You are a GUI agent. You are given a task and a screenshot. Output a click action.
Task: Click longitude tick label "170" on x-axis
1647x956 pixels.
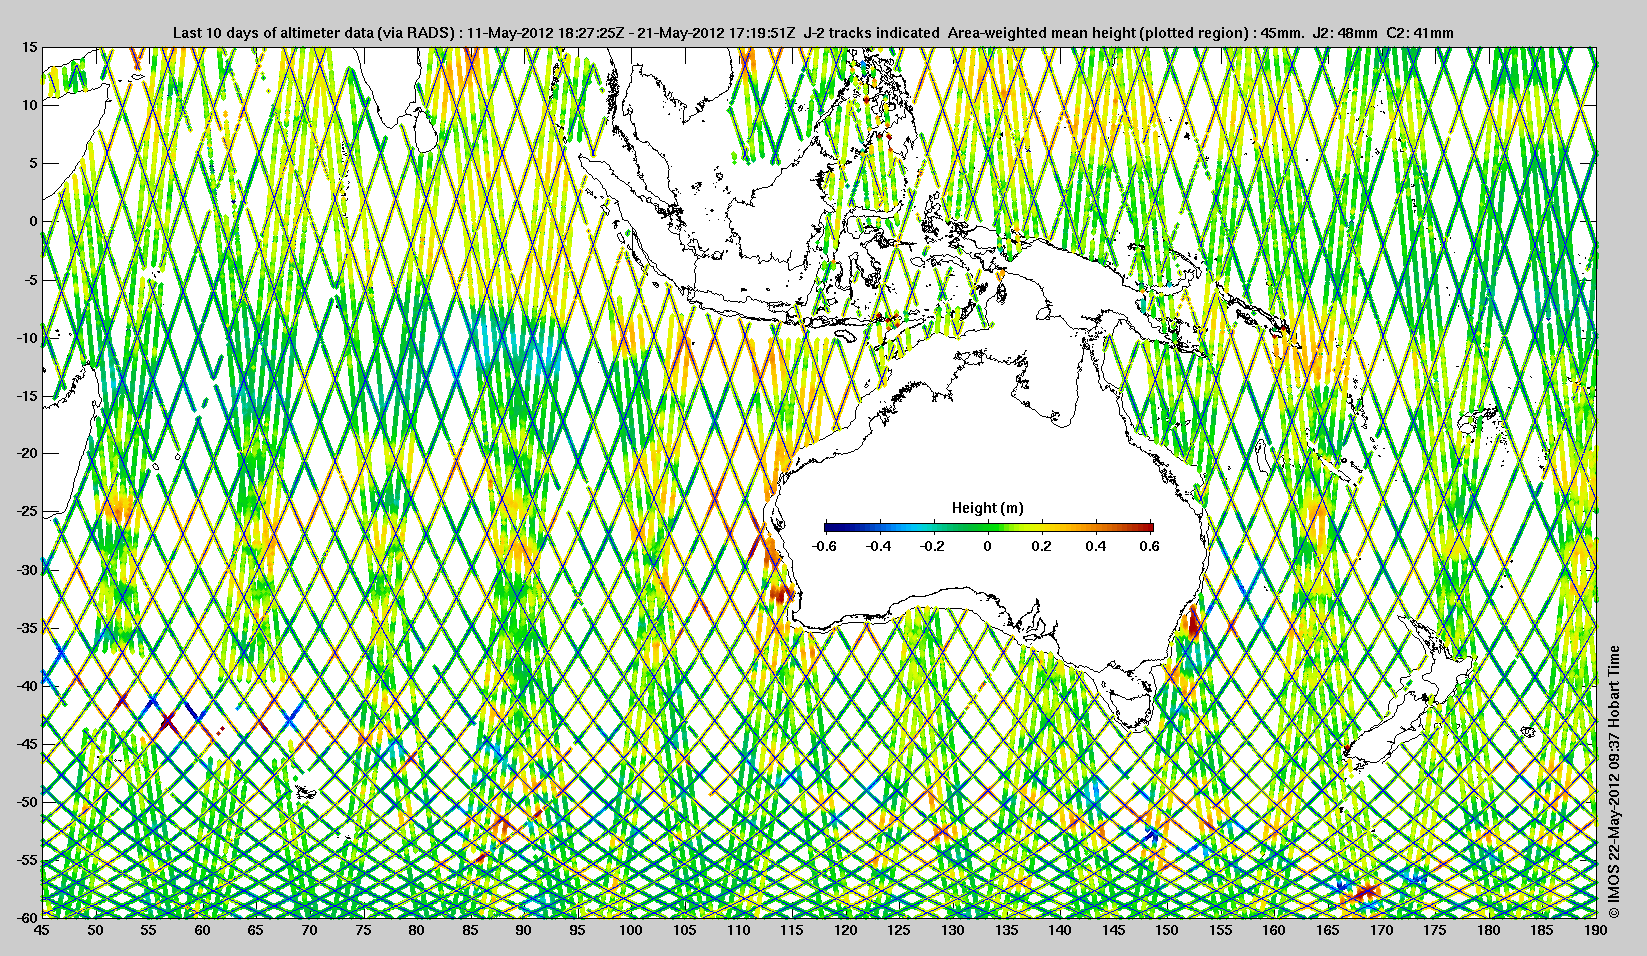(x=1381, y=930)
